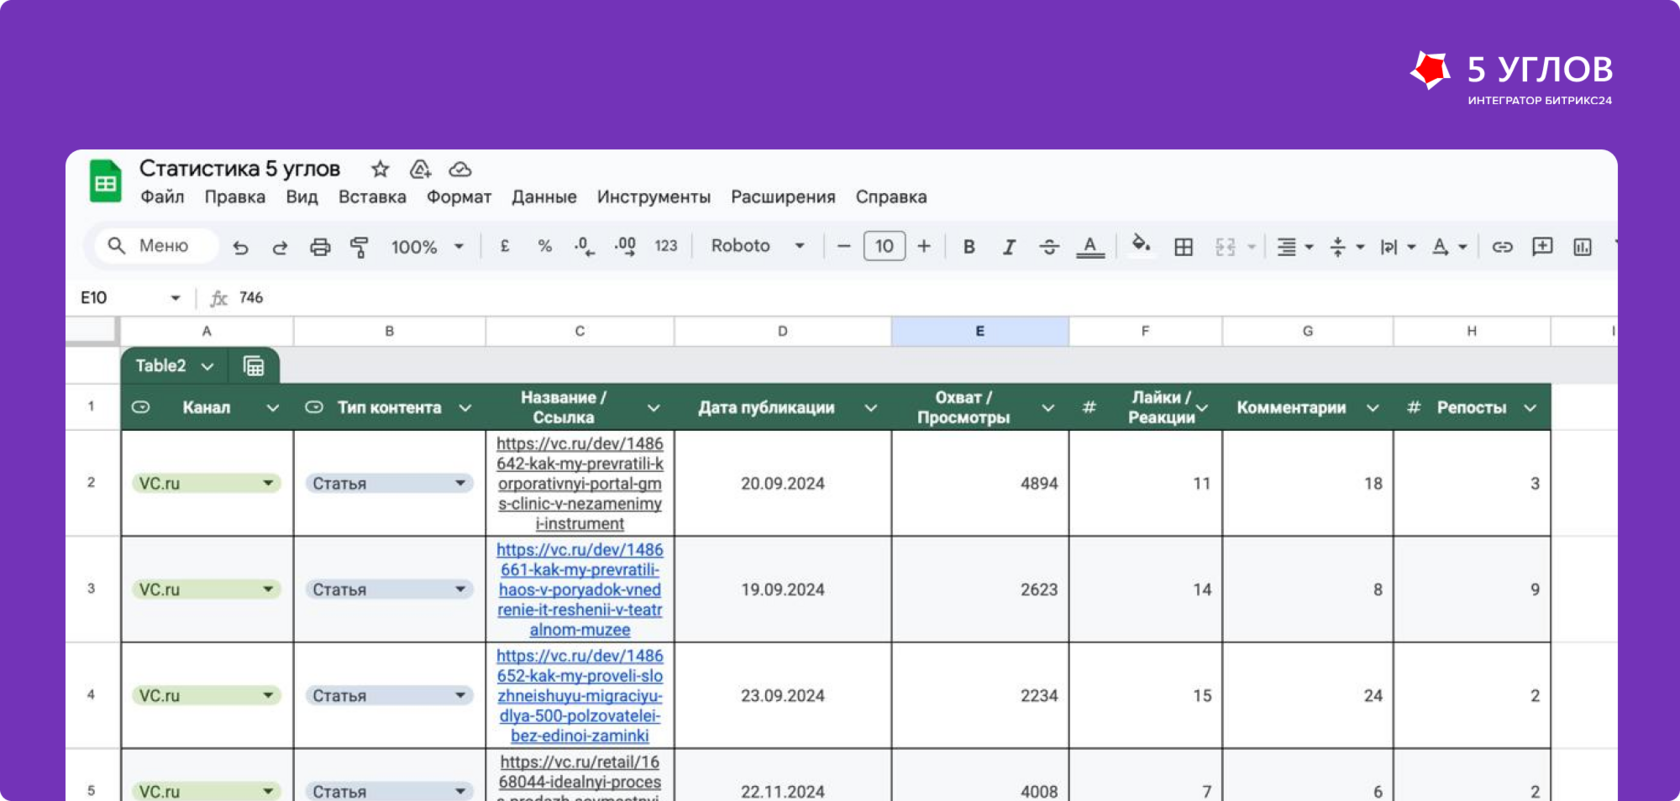The width and height of the screenshot is (1680, 801).
Task: Open the text color picker
Action: (1090, 246)
